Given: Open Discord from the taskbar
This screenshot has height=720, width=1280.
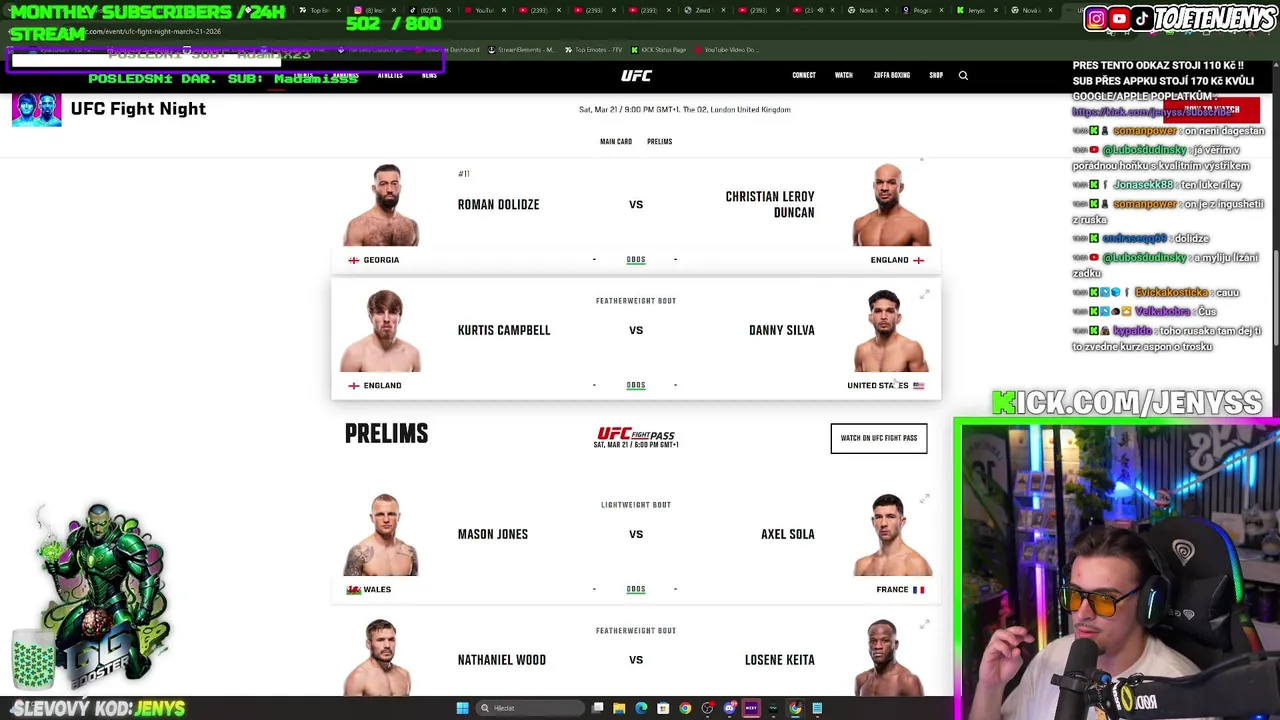Looking at the screenshot, I should 729,708.
